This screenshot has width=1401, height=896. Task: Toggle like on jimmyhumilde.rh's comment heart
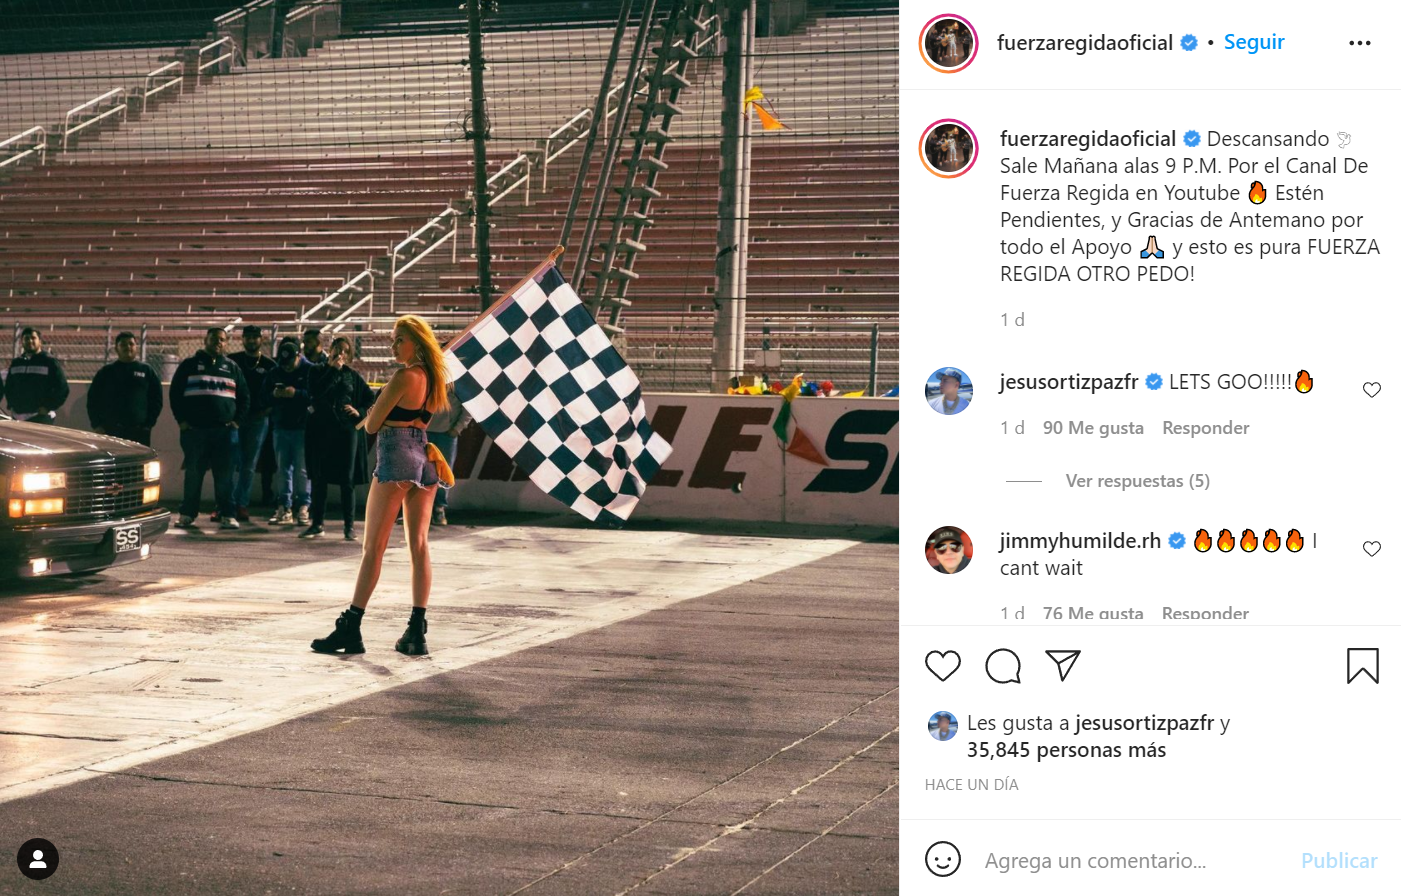[1371, 548]
